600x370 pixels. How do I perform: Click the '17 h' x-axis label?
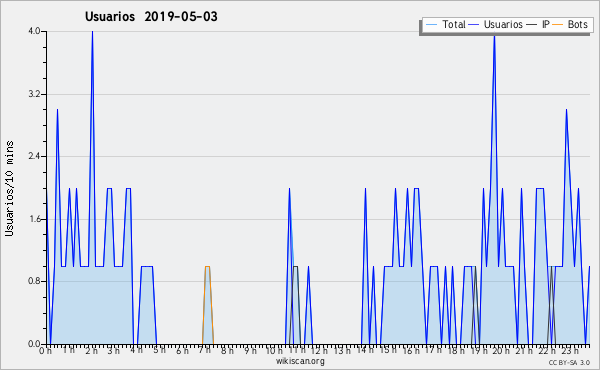(433, 350)
